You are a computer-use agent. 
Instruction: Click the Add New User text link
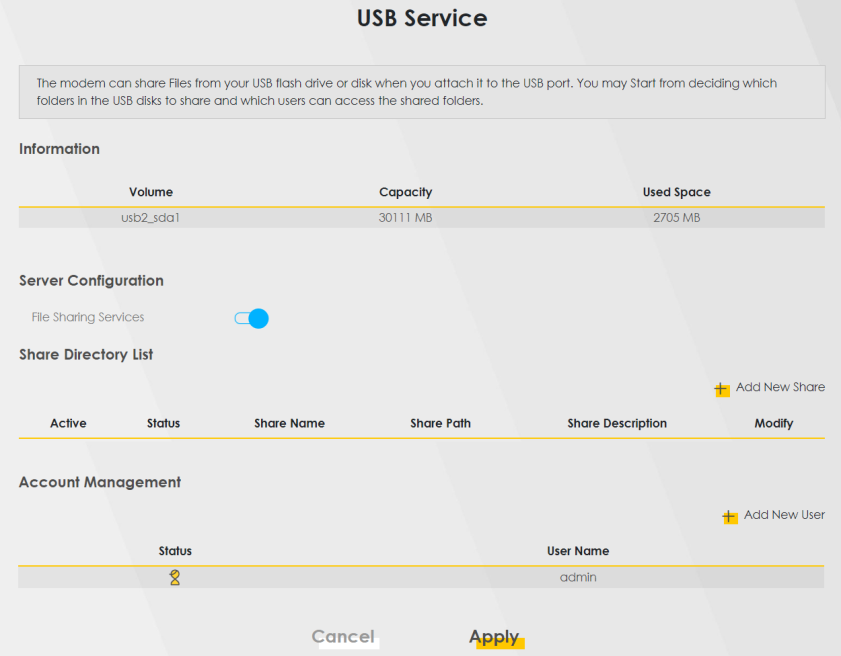tap(784, 515)
